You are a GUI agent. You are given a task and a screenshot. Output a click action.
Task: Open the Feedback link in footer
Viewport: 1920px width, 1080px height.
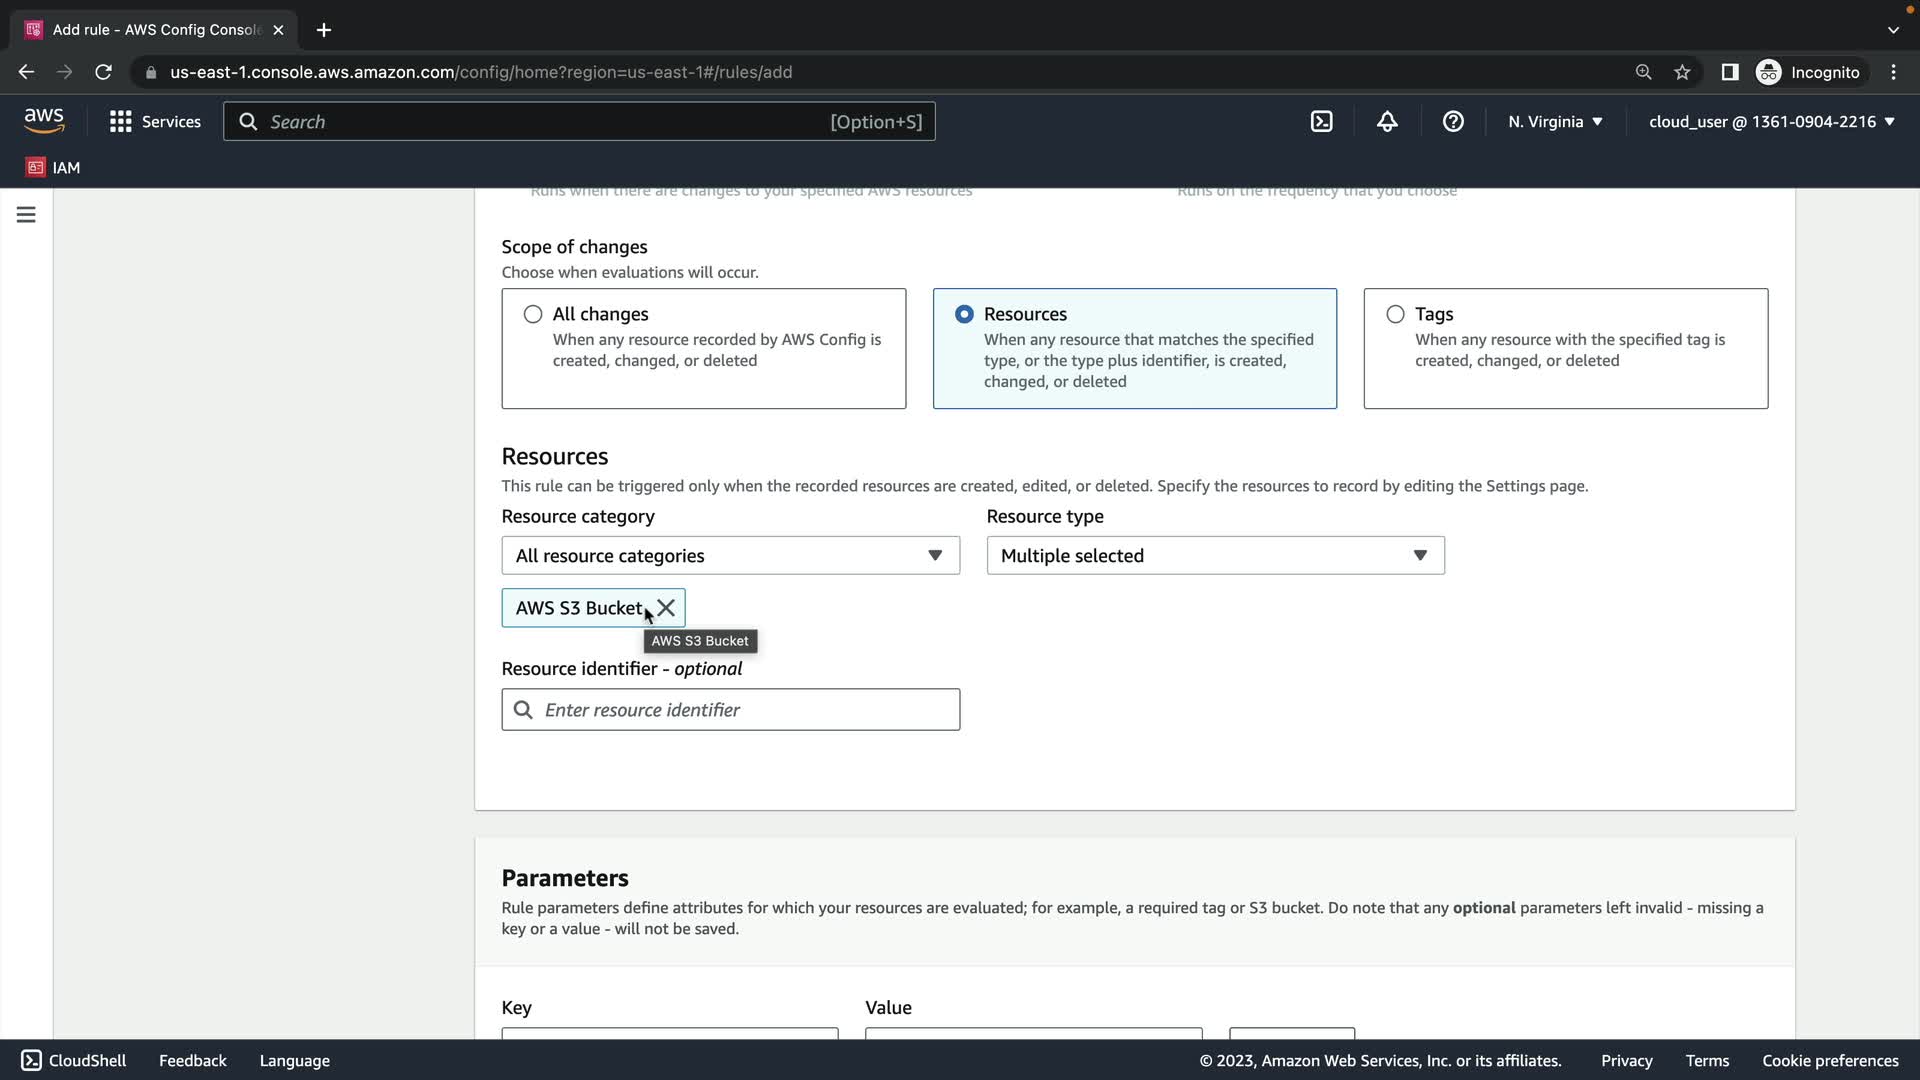(192, 1060)
